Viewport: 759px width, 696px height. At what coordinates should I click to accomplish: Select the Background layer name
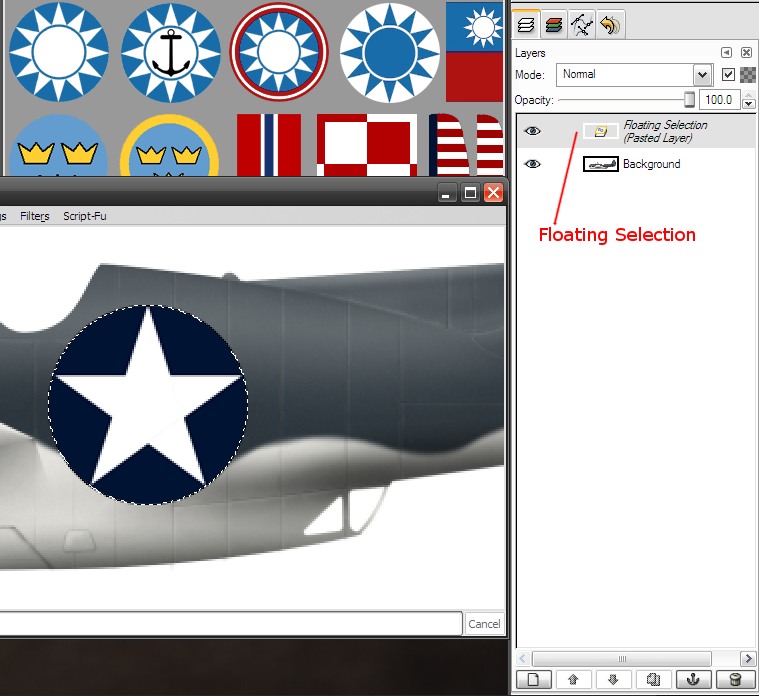point(652,164)
